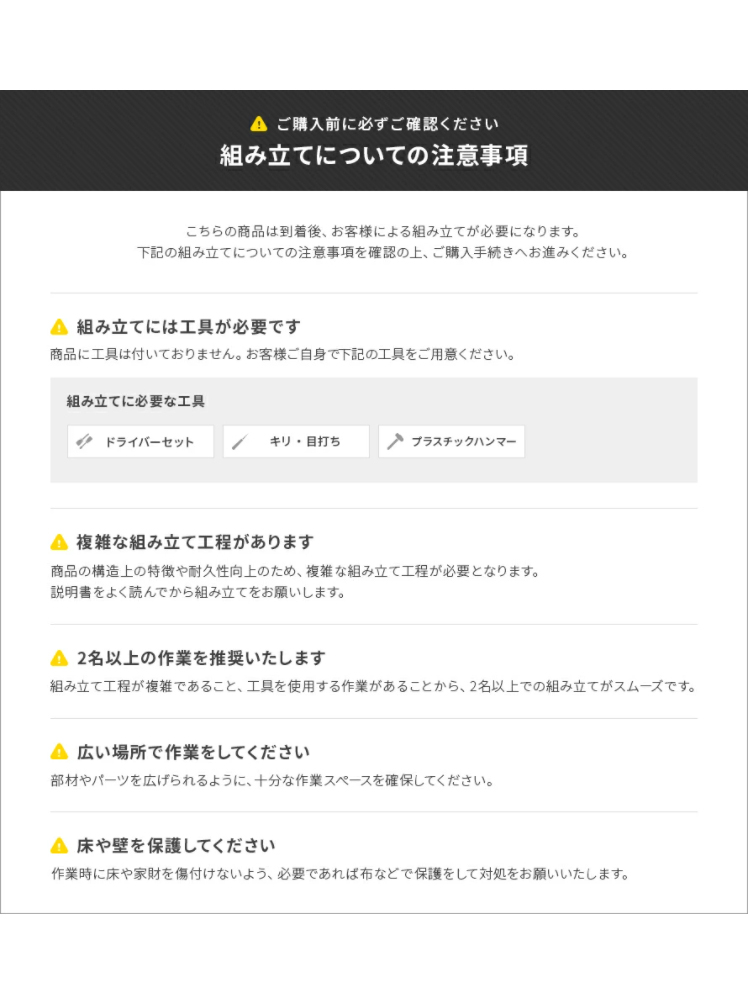Click the hammer icon in the tools list

[395, 442]
